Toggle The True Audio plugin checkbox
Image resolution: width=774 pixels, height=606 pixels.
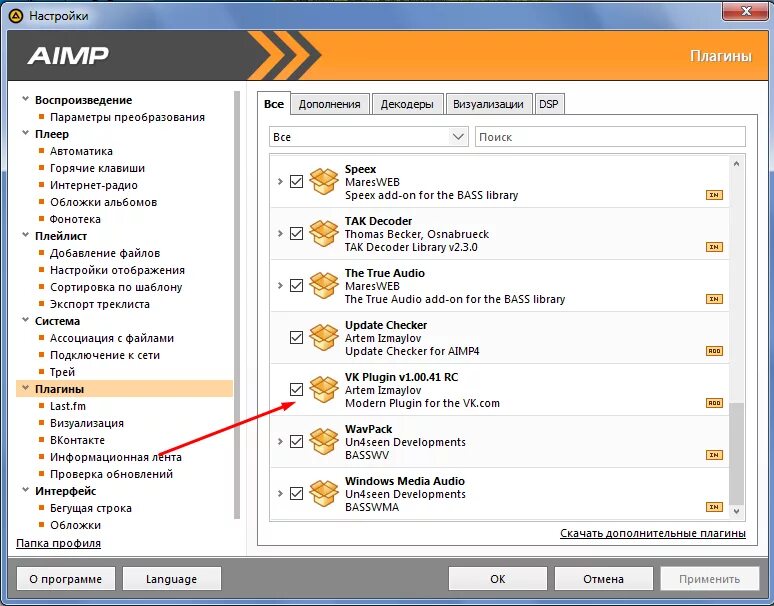296,285
